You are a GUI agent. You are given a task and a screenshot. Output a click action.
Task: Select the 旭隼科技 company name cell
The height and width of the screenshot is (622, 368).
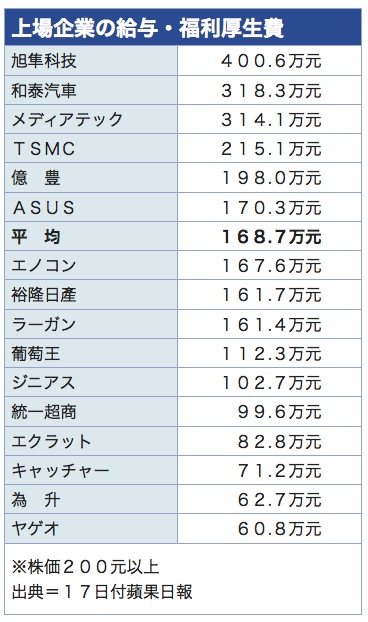pyautogui.click(x=91, y=61)
